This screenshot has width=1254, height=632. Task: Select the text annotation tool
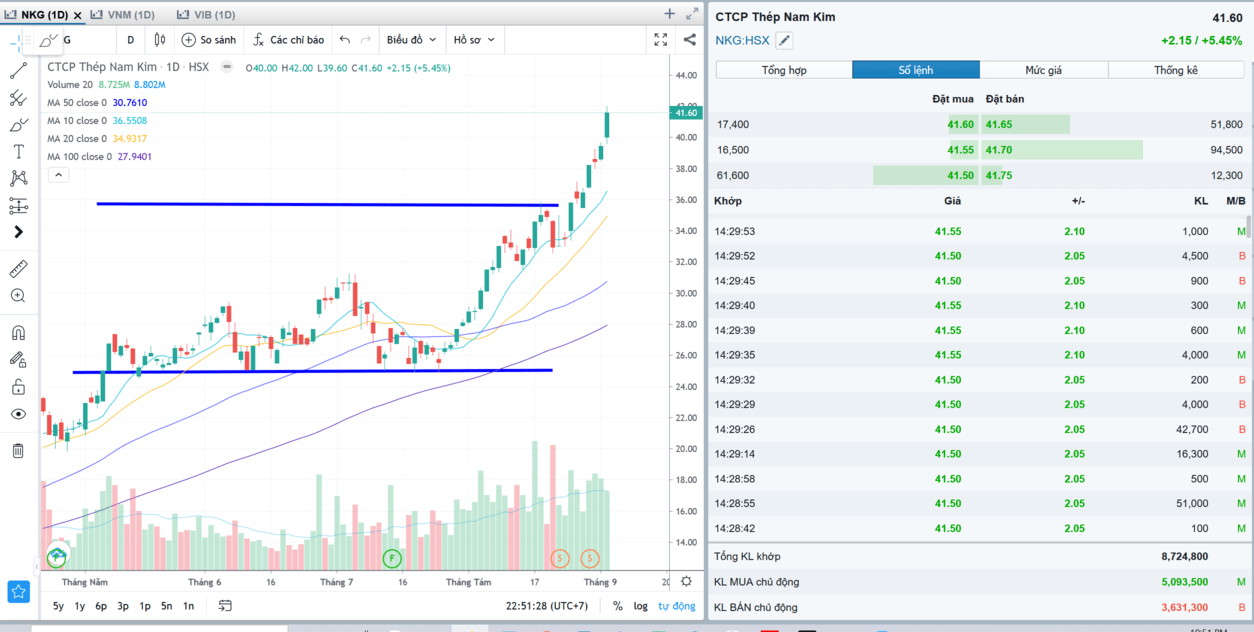[x=18, y=152]
